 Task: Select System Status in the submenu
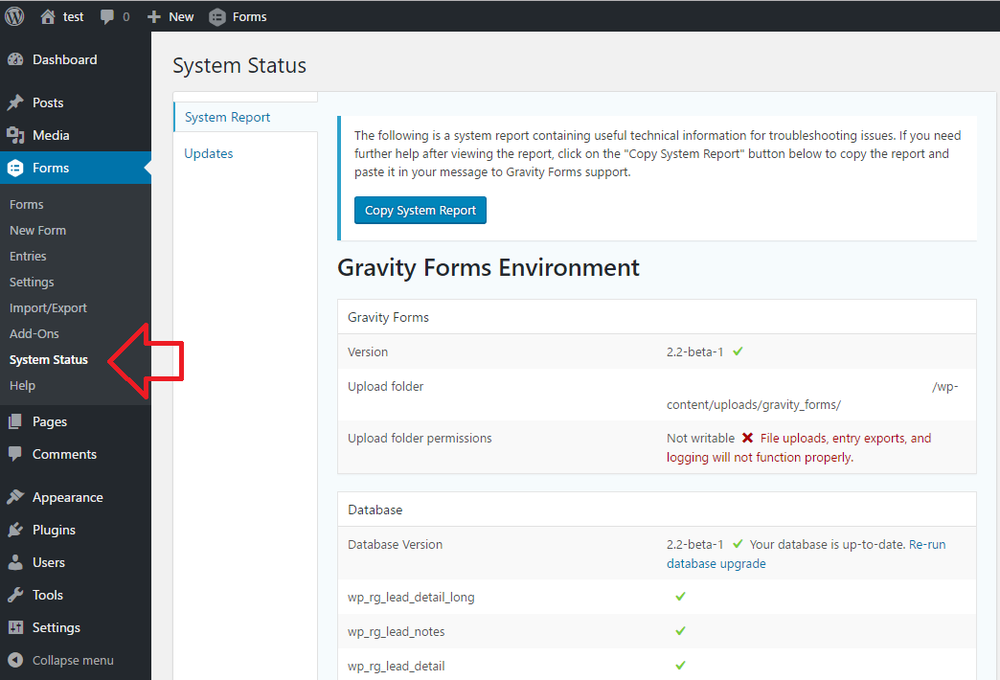tap(48, 360)
